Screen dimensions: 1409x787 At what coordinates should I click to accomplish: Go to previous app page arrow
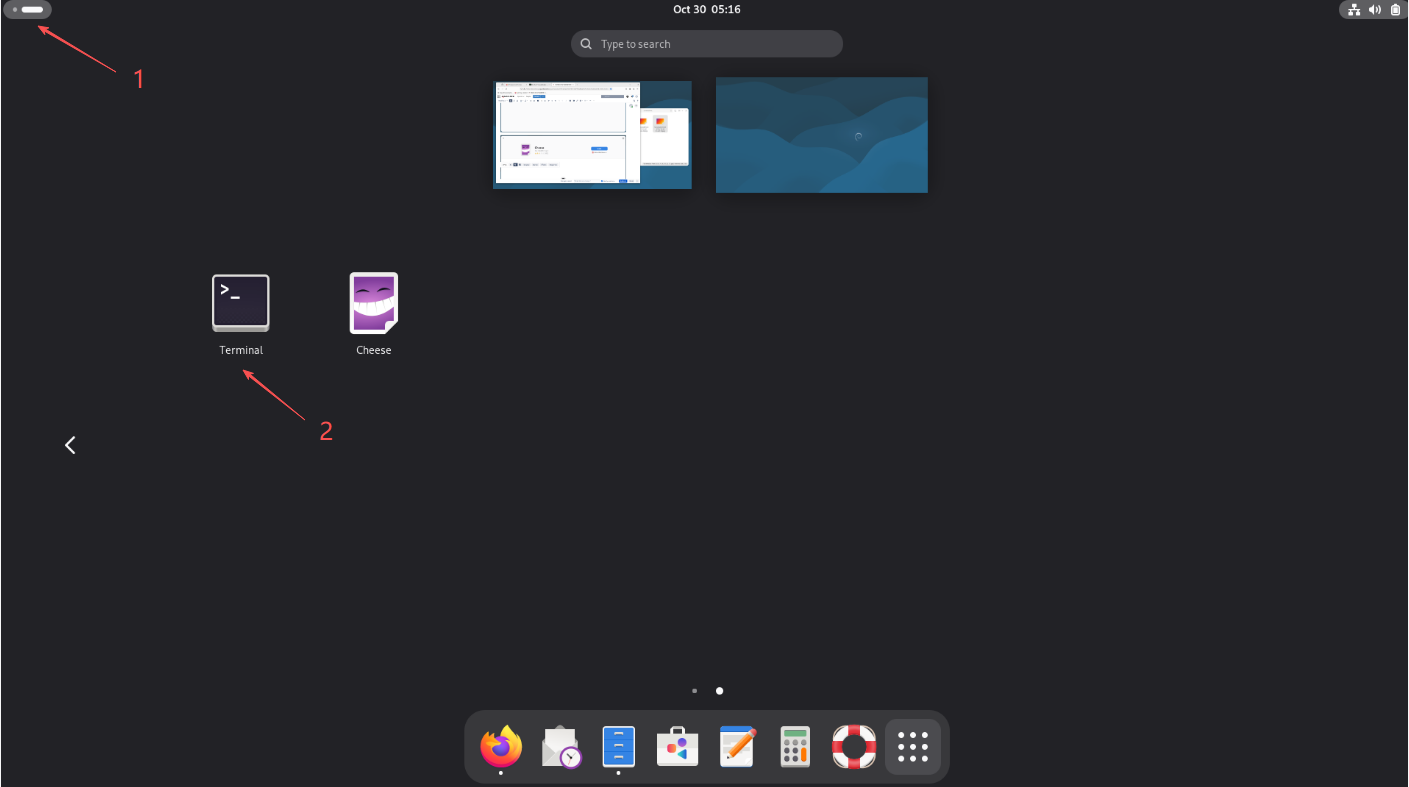[x=70, y=445]
